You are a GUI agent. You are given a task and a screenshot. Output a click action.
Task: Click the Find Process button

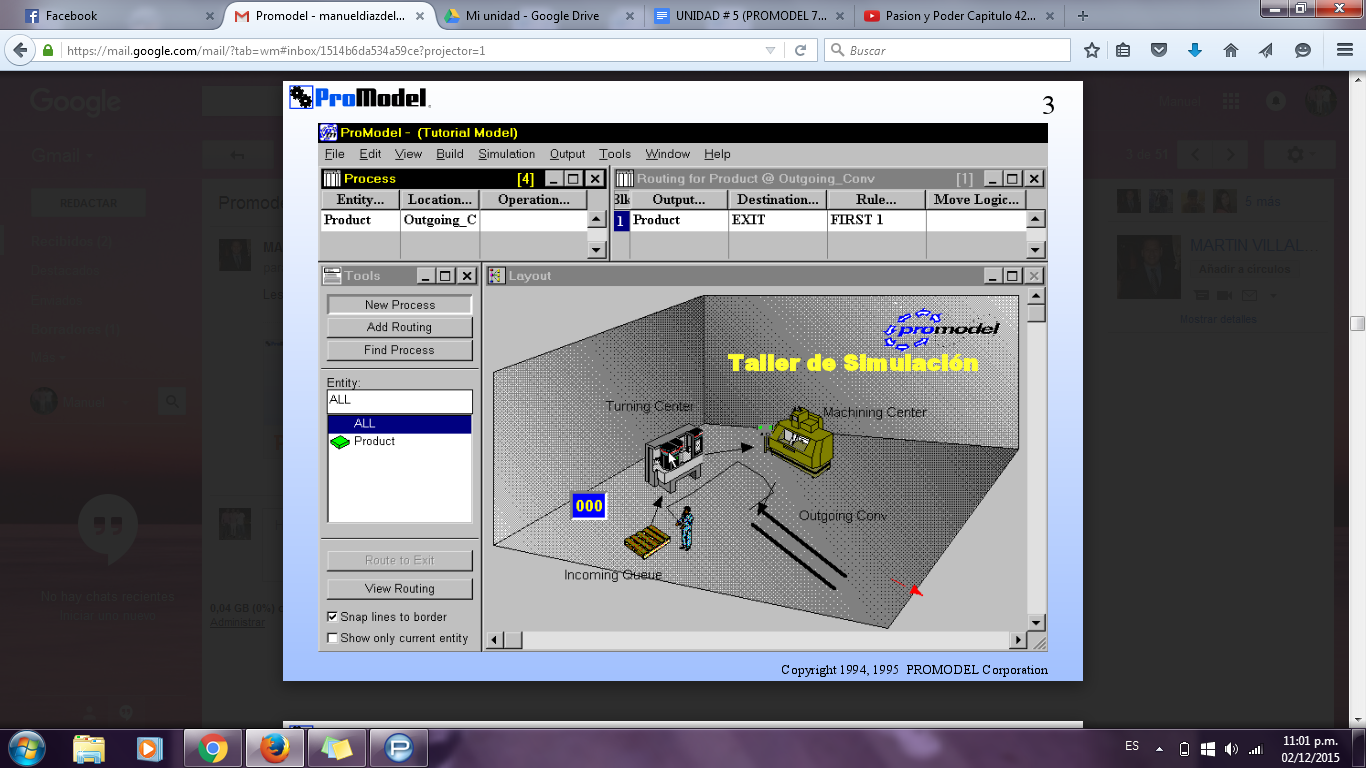tap(399, 350)
